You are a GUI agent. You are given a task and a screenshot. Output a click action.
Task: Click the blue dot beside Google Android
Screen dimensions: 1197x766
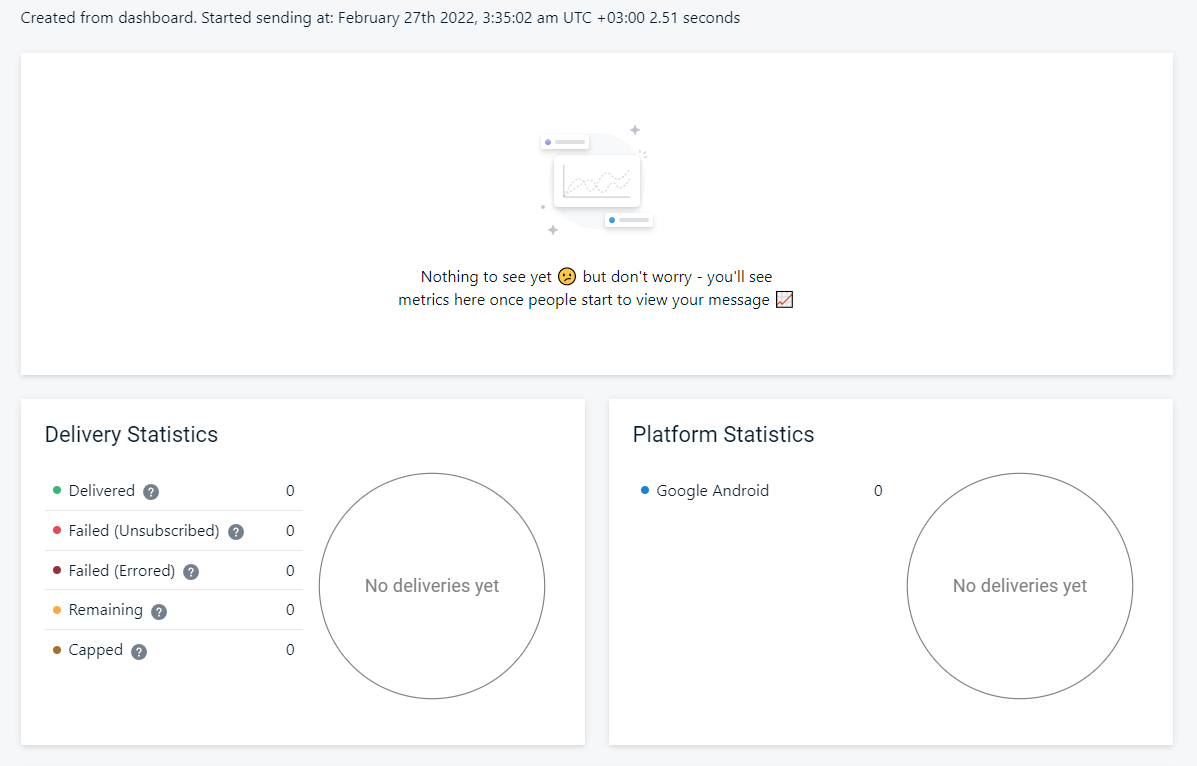[x=645, y=490]
